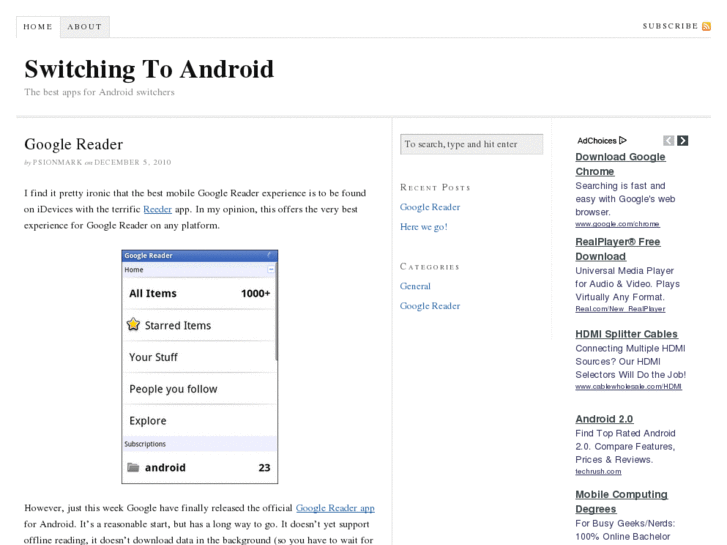Open the Switching To Android site title
Viewport: 727px width, 545px height.
click(149, 69)
